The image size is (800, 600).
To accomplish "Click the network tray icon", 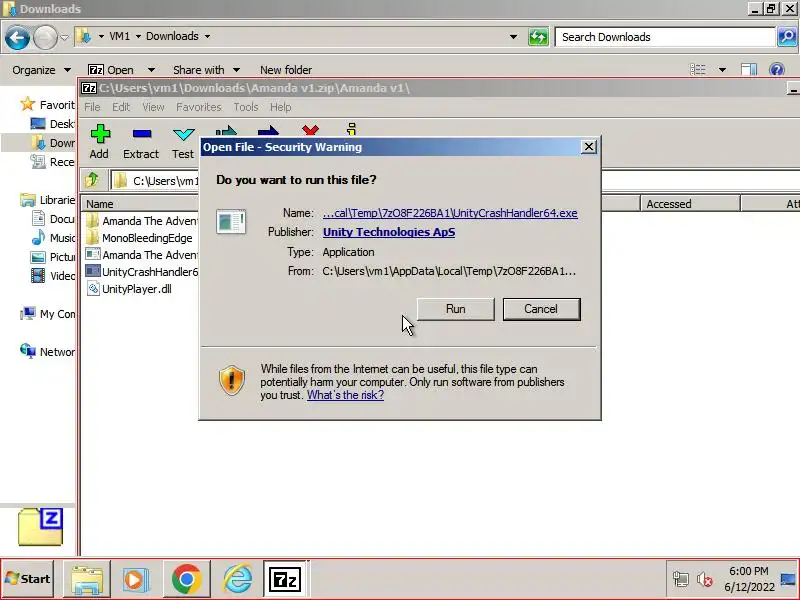I will (x=680, y=579).
